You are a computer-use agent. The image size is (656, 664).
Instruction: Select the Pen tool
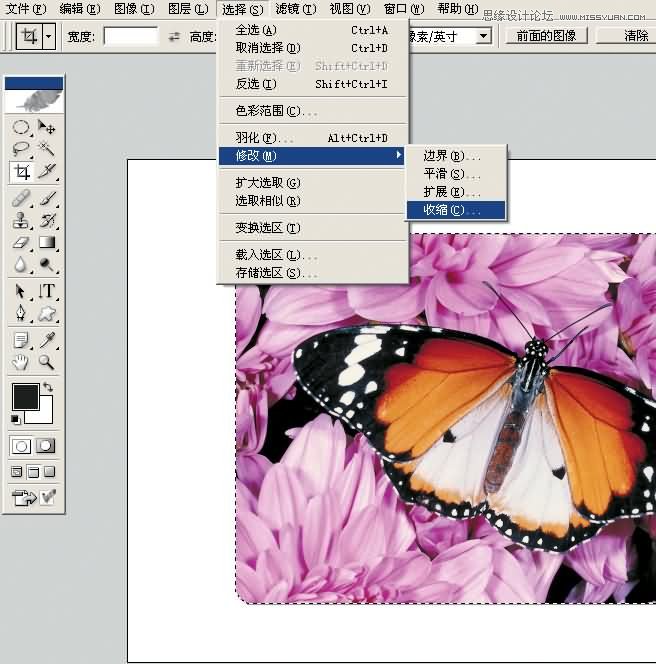point(21,313)
